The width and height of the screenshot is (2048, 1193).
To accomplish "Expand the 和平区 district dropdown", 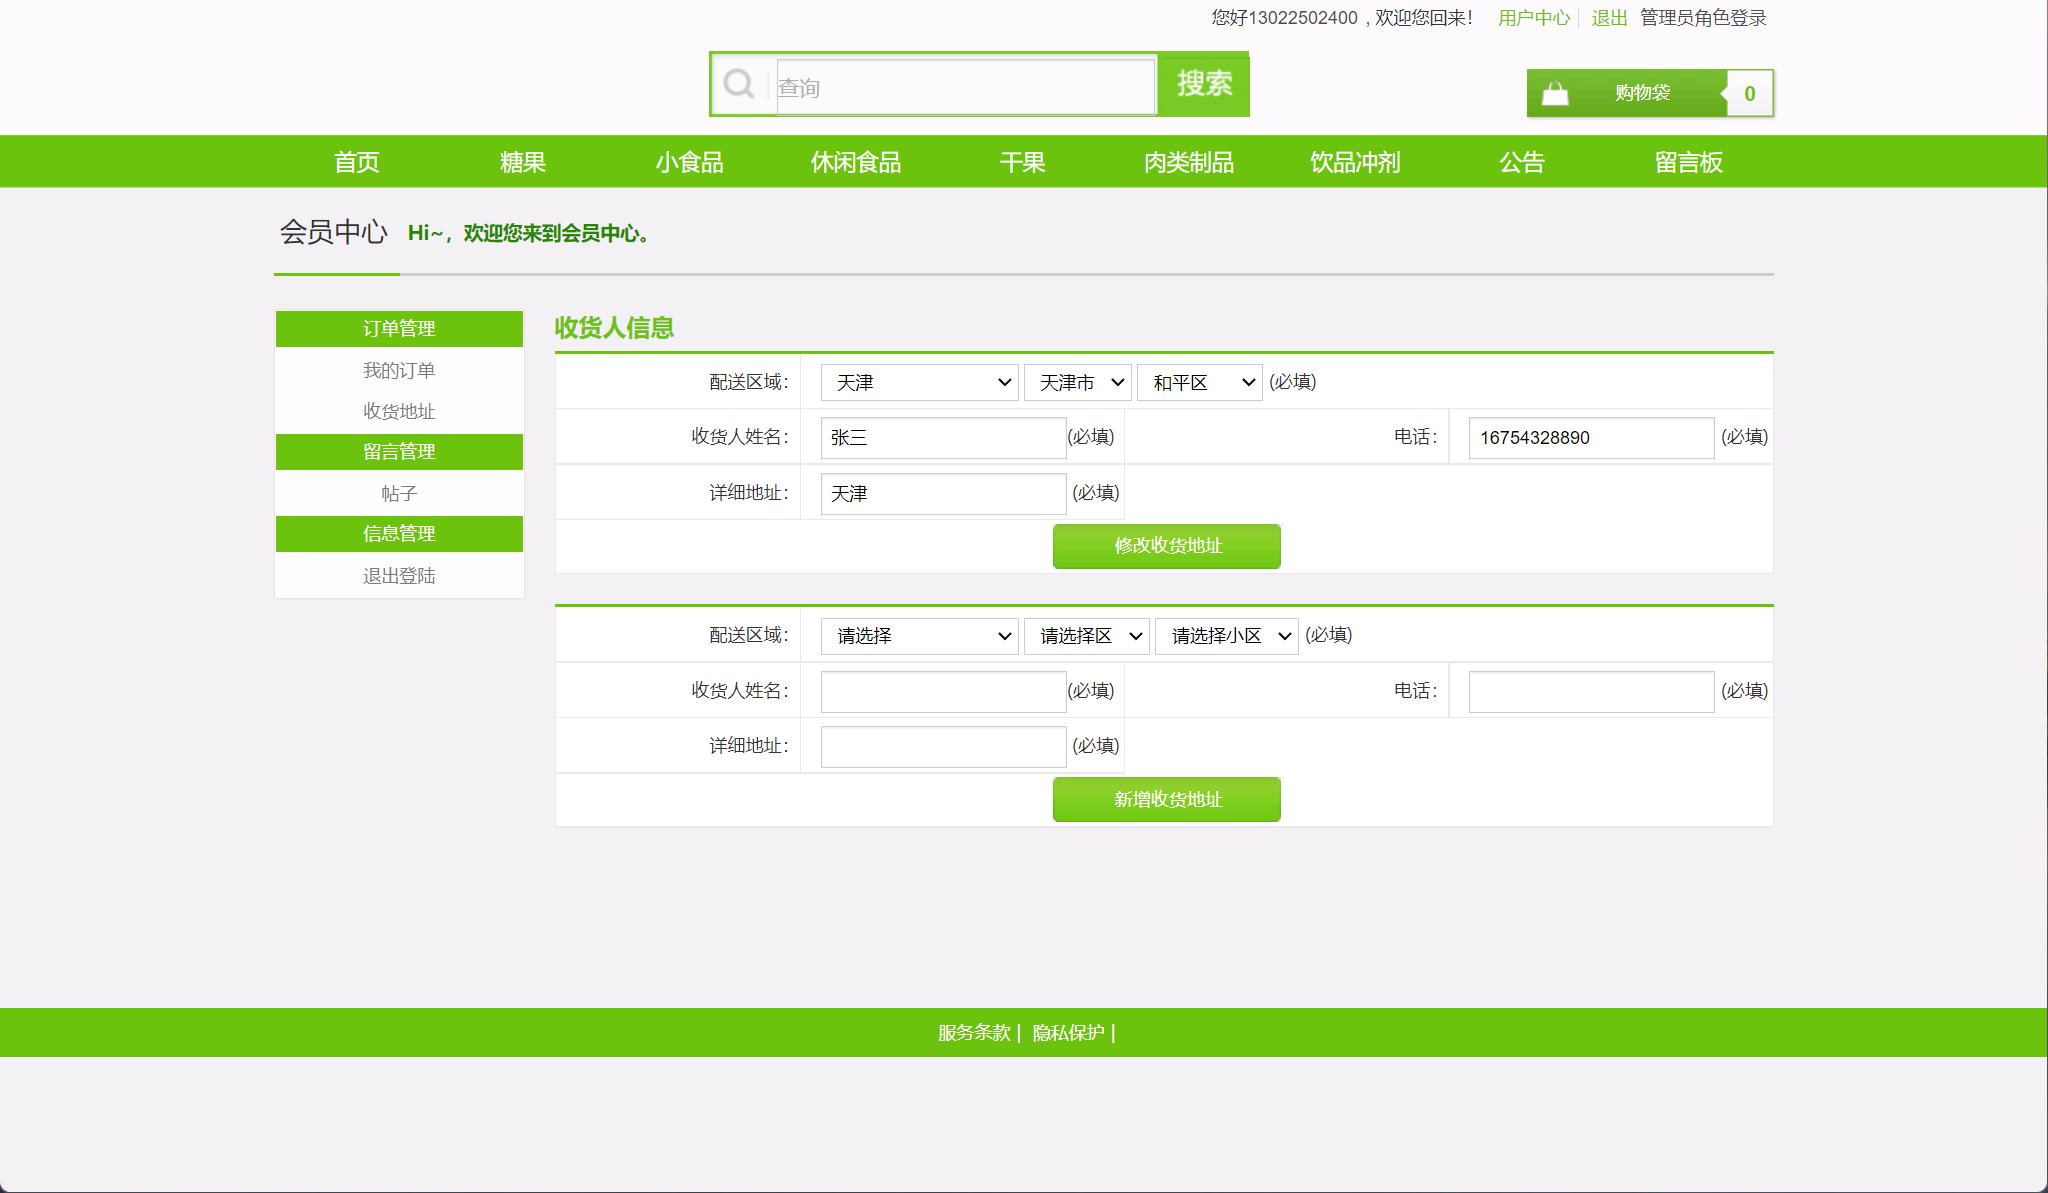I will tap(1199, 382).
